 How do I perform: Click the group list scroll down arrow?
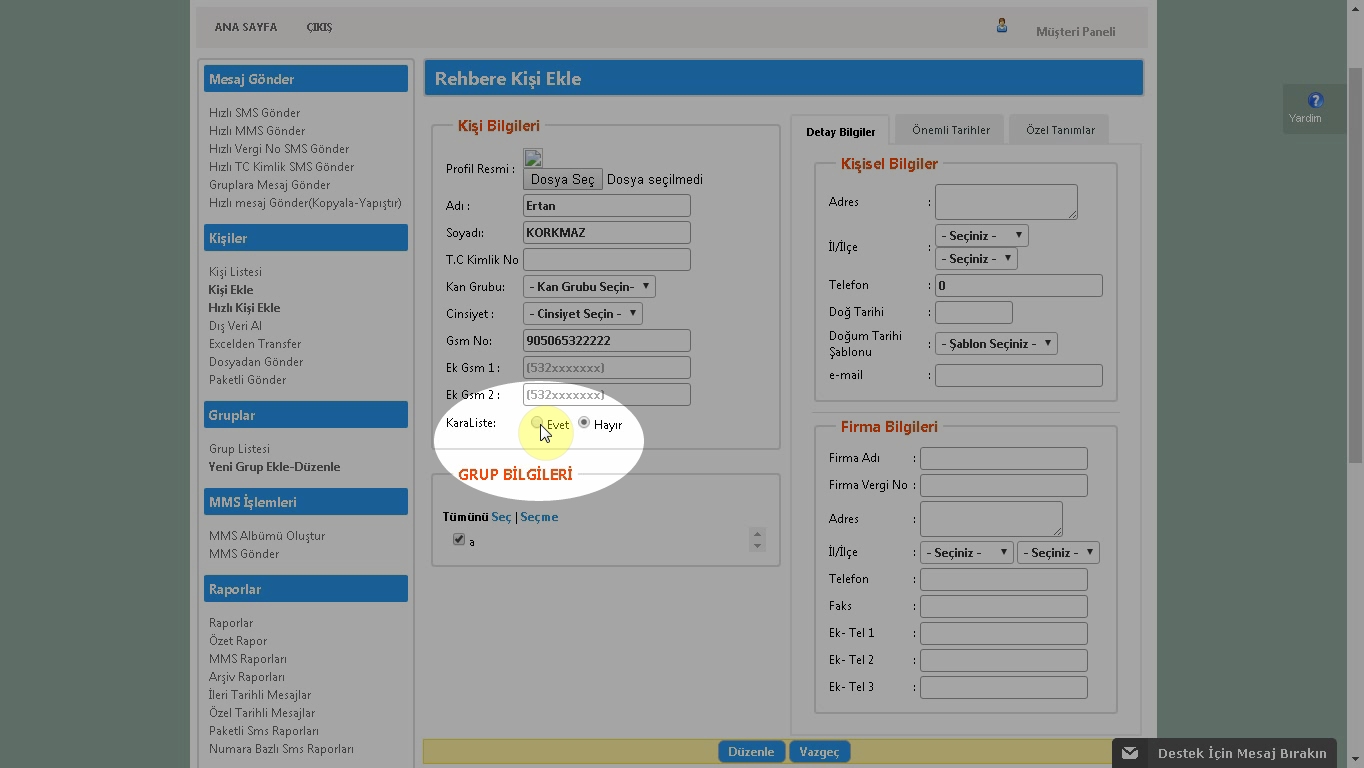coord(757,545)
